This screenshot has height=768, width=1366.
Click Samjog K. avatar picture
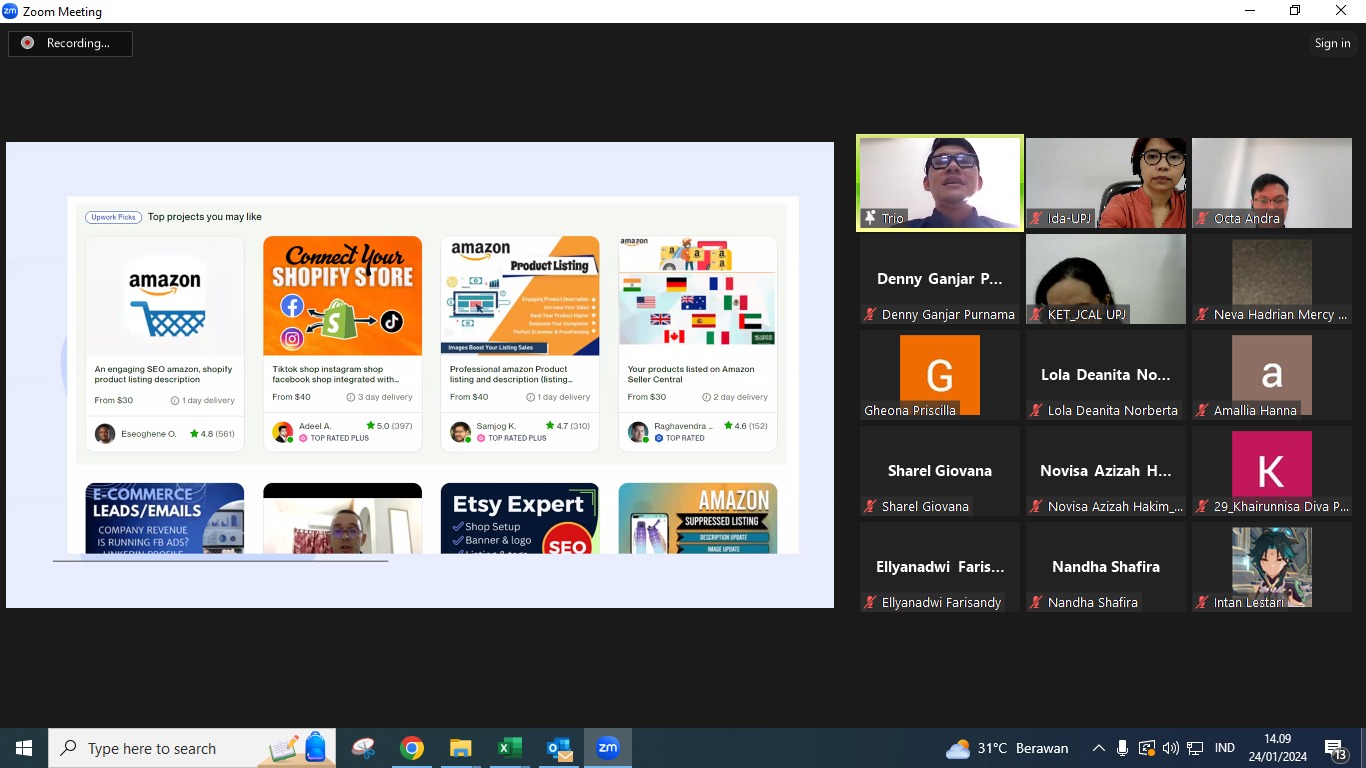click(461, 432)
